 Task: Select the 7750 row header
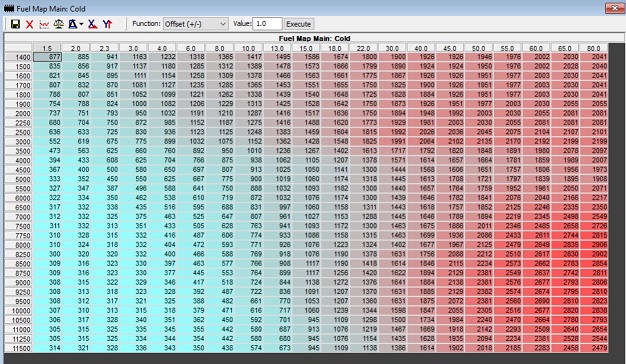[19, 235]
